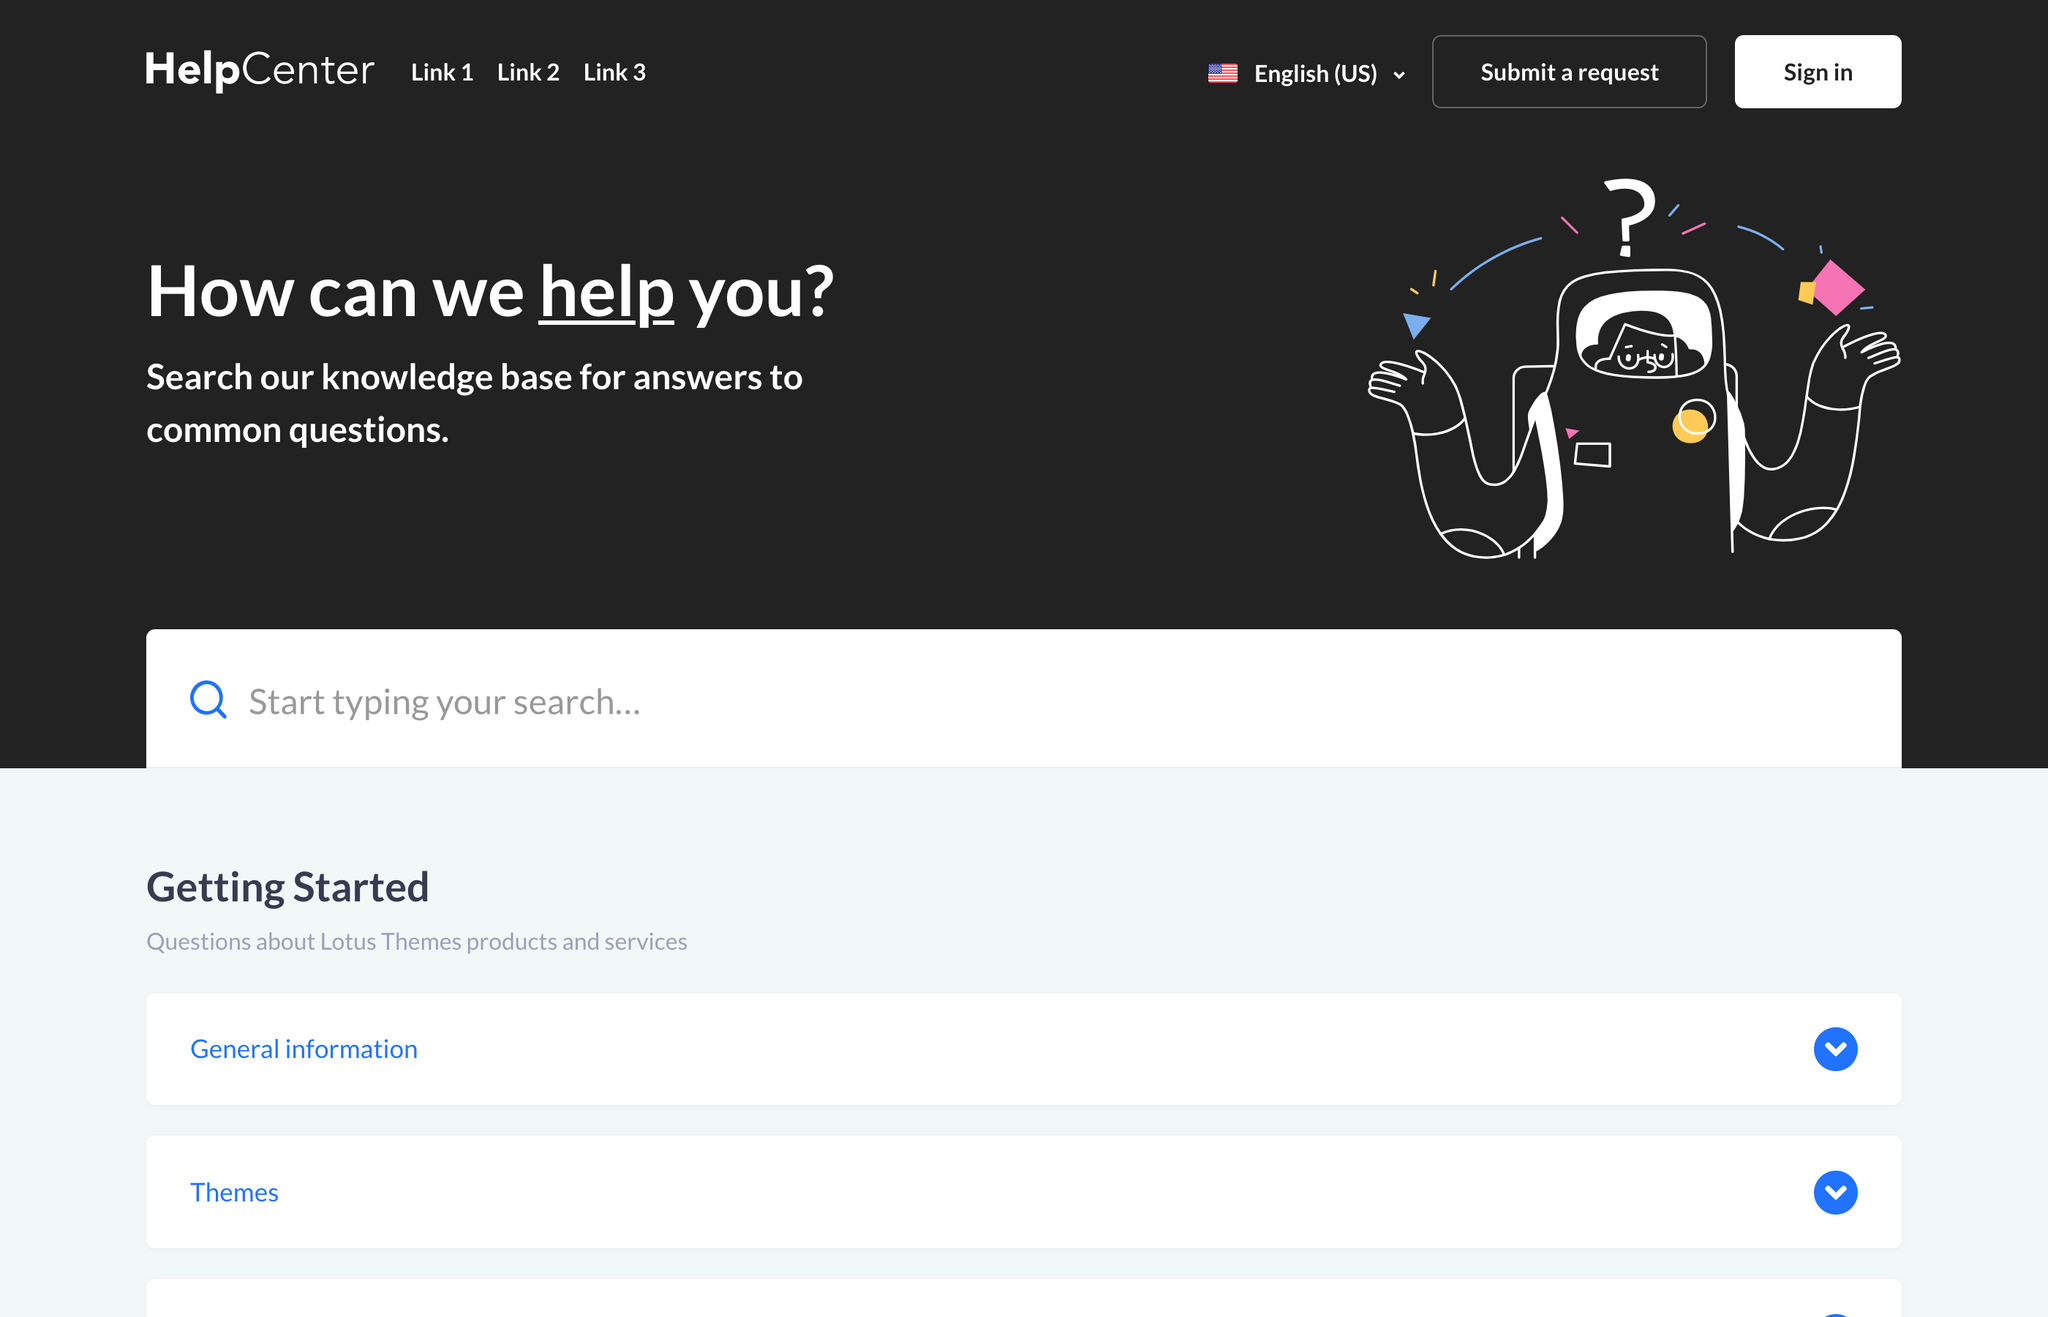Viewport: 2048px width, 1317px height.
Task: Click the pink diamond shape in illustration
Action: [x=1838, y=287]
